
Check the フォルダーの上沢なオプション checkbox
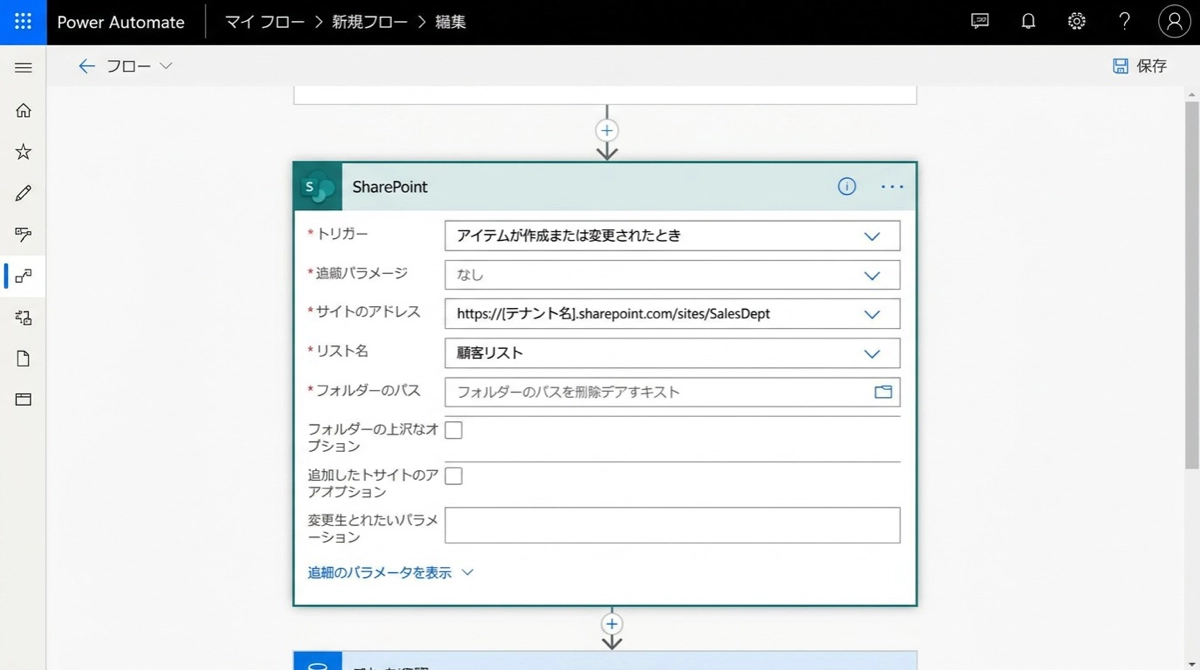pyautogui.click(x=454, y=430)
